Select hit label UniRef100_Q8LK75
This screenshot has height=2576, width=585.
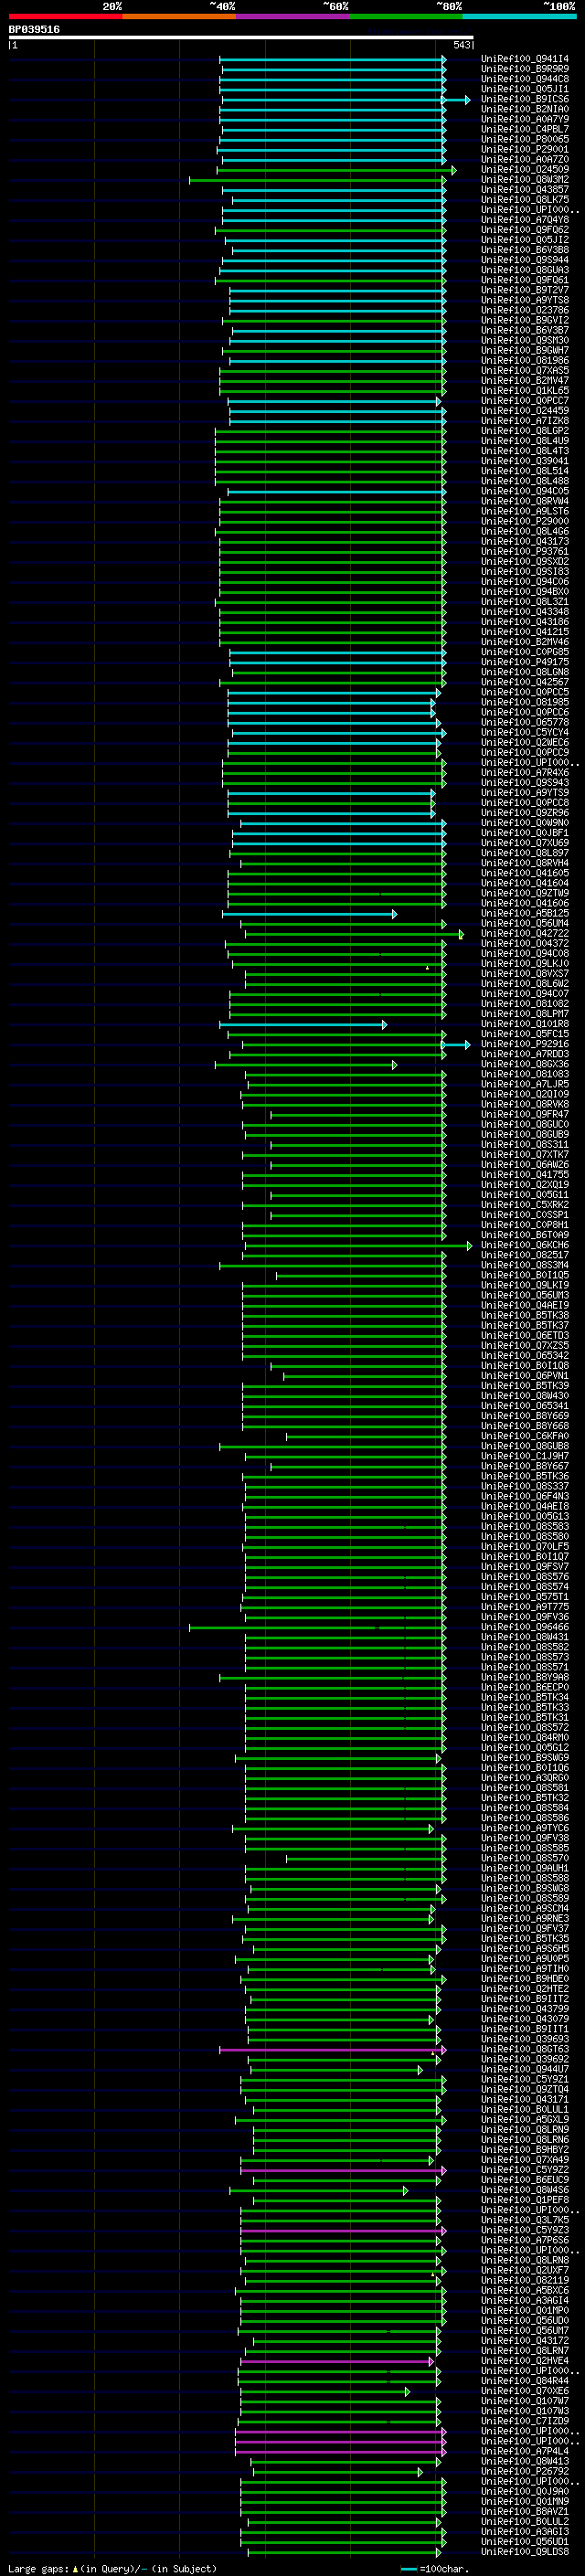[x=525, y=200]
